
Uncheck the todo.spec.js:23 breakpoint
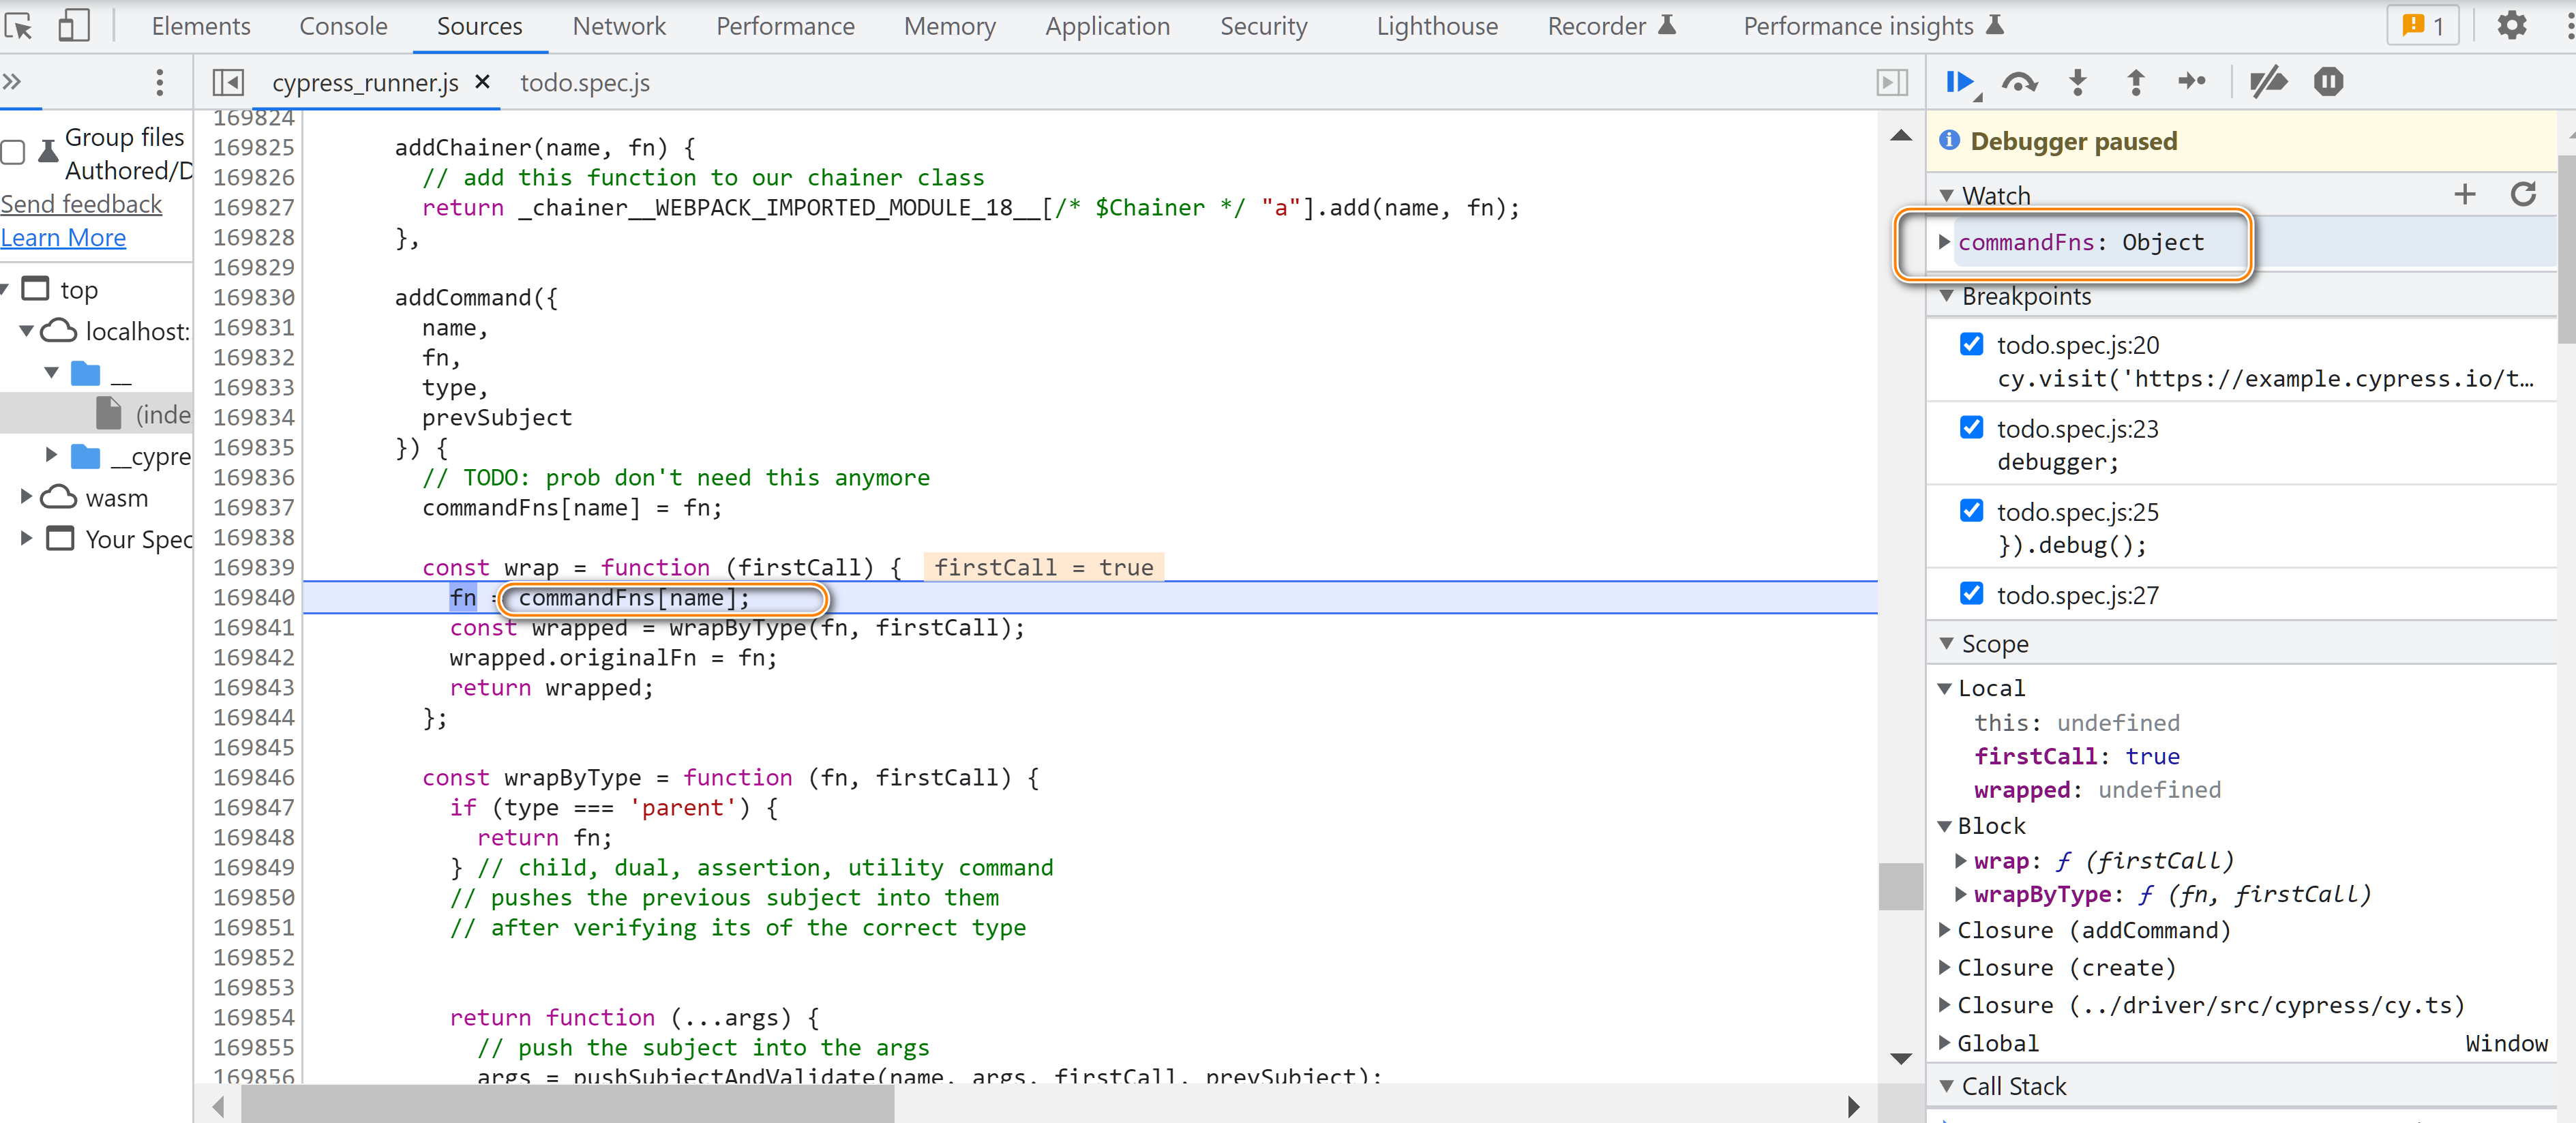point(1971,428)
